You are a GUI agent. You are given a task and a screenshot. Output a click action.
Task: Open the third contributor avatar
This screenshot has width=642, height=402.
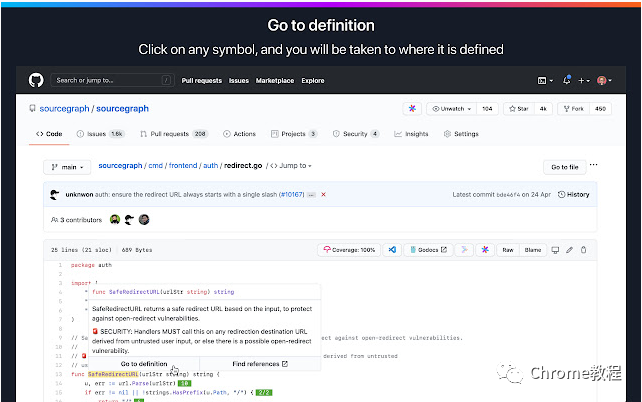click(144, 219)
